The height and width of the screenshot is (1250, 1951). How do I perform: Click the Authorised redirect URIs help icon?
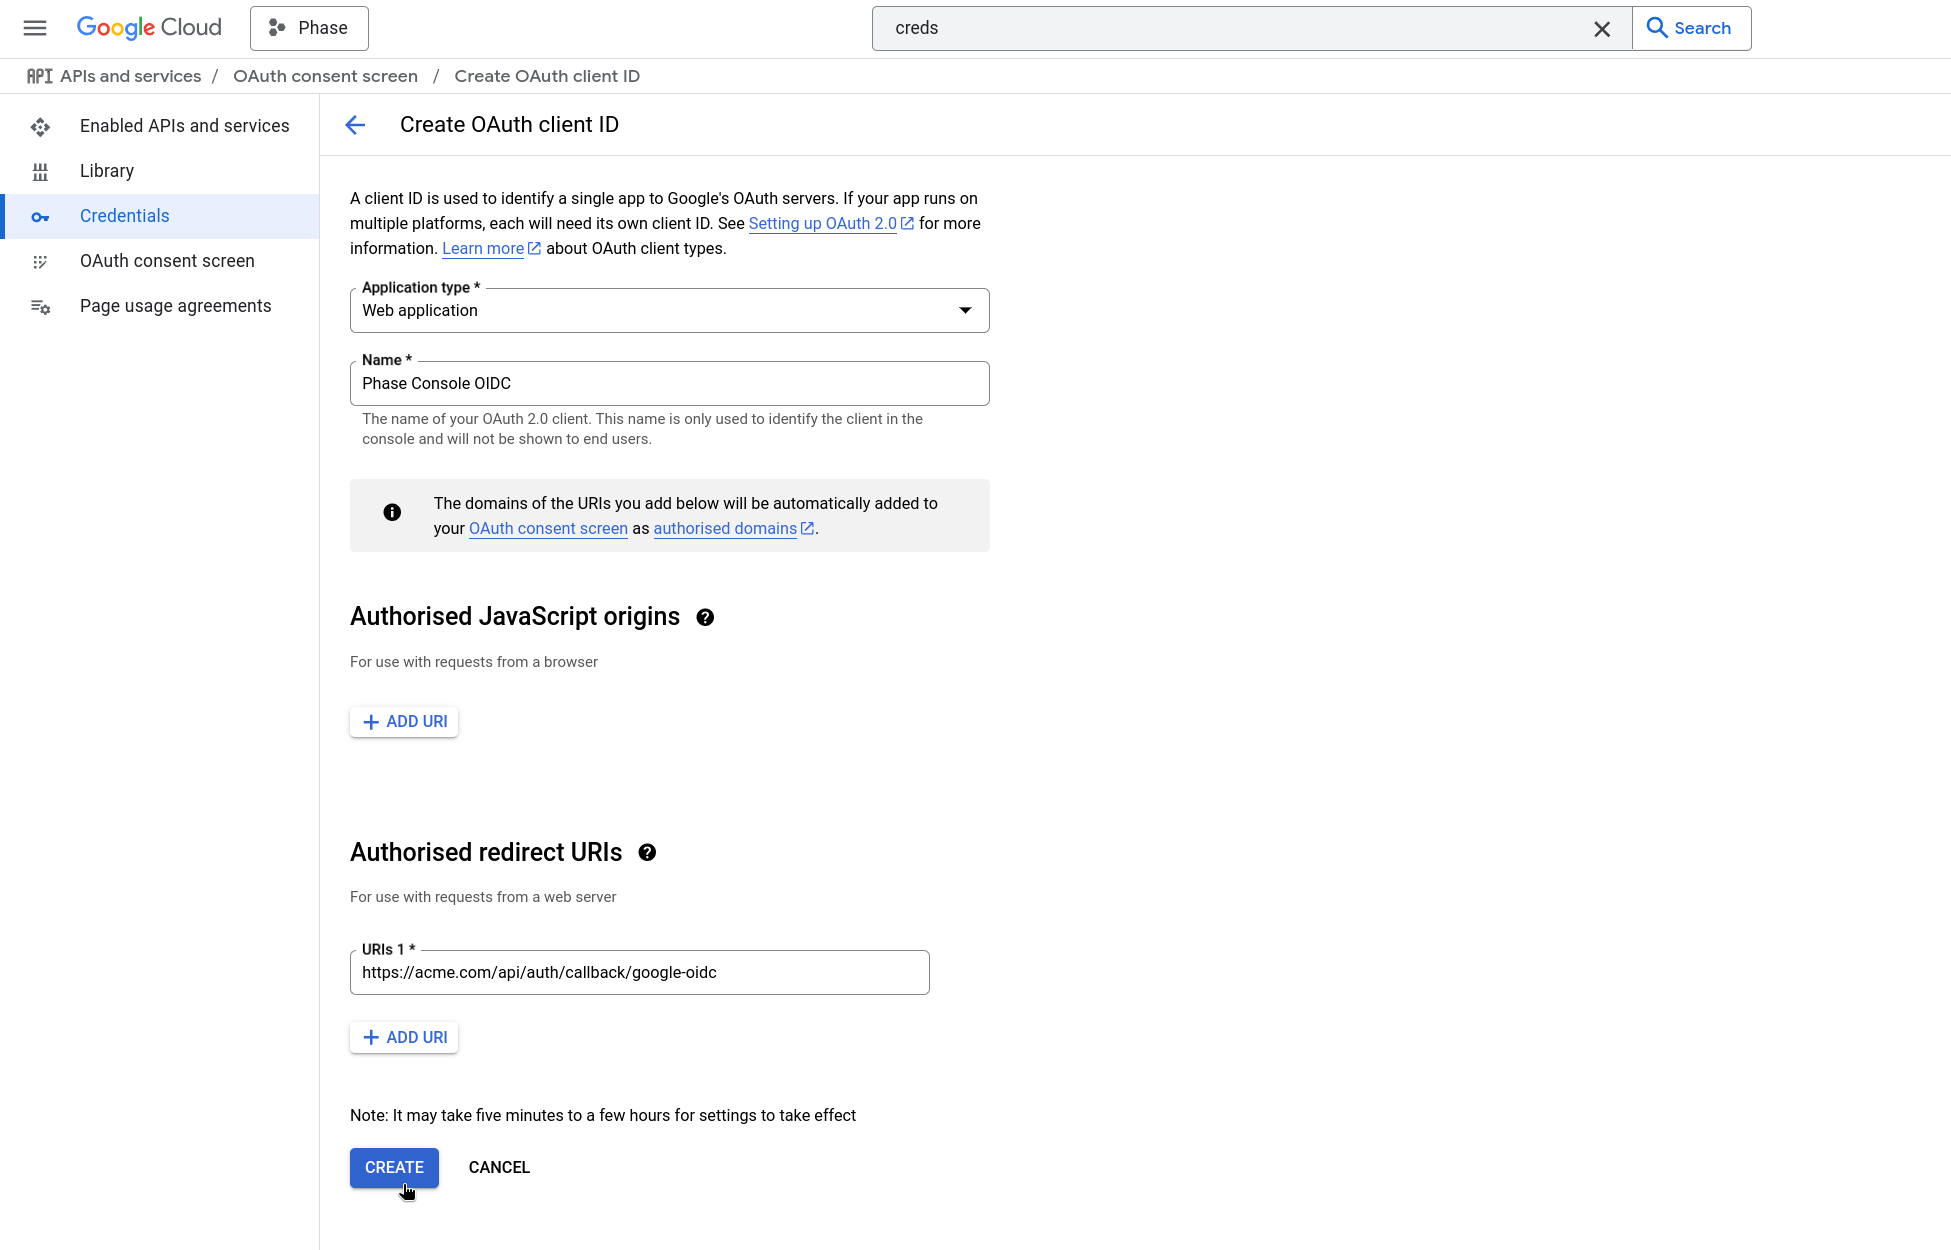click(647, 852)
